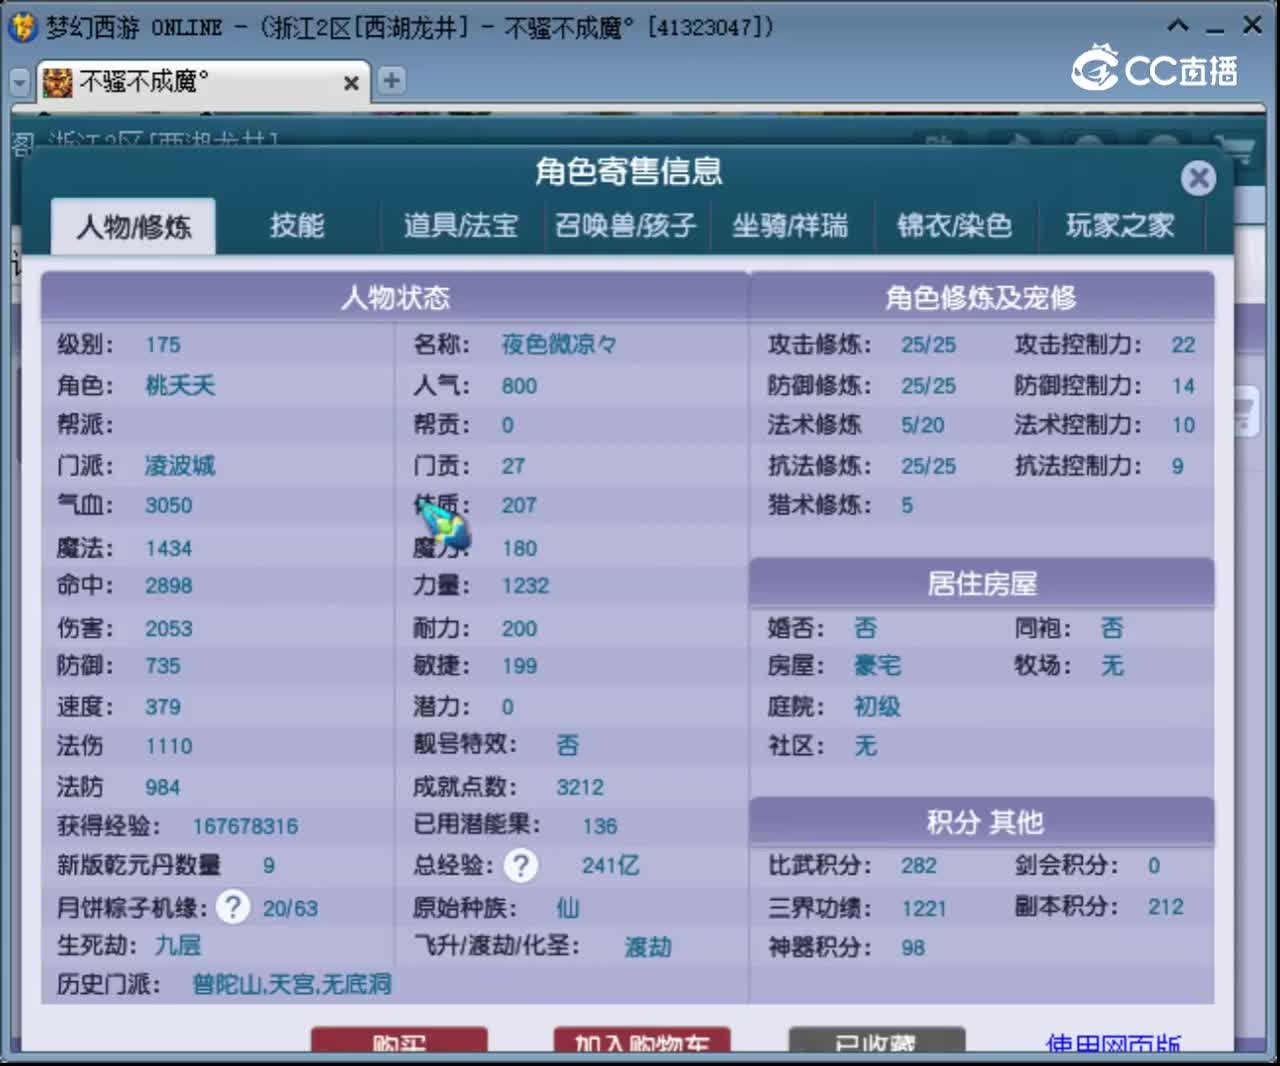This screenshot has height=1066, width=1280.
Task: Switch to the 人物/修炼 tab
Action: 133,227
